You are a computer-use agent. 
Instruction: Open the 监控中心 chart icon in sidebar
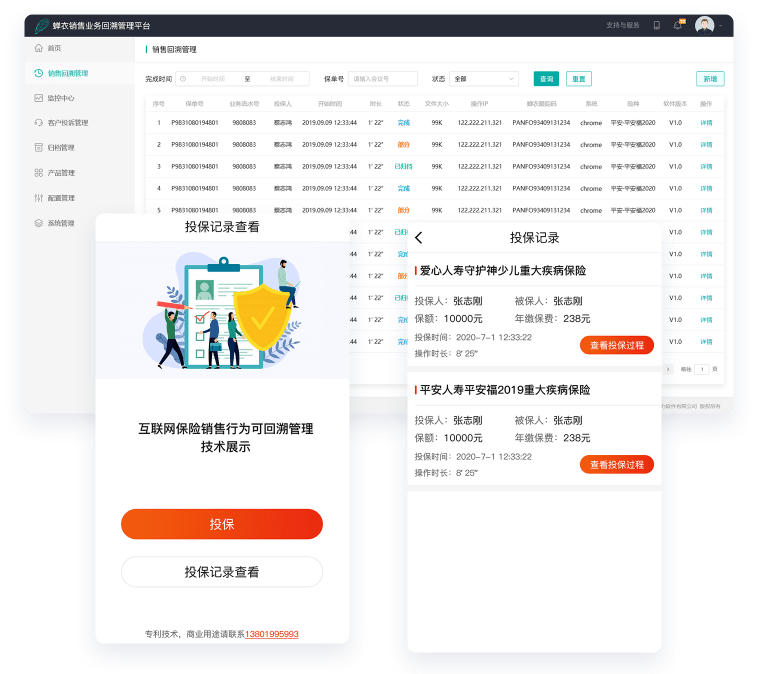tap(39, 98)
